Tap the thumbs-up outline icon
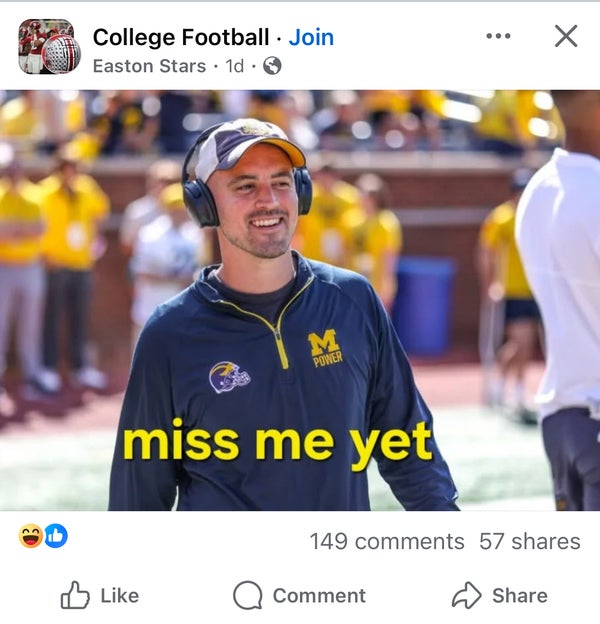600x624 pixels. pyautogui.click(x=75, y=596)
